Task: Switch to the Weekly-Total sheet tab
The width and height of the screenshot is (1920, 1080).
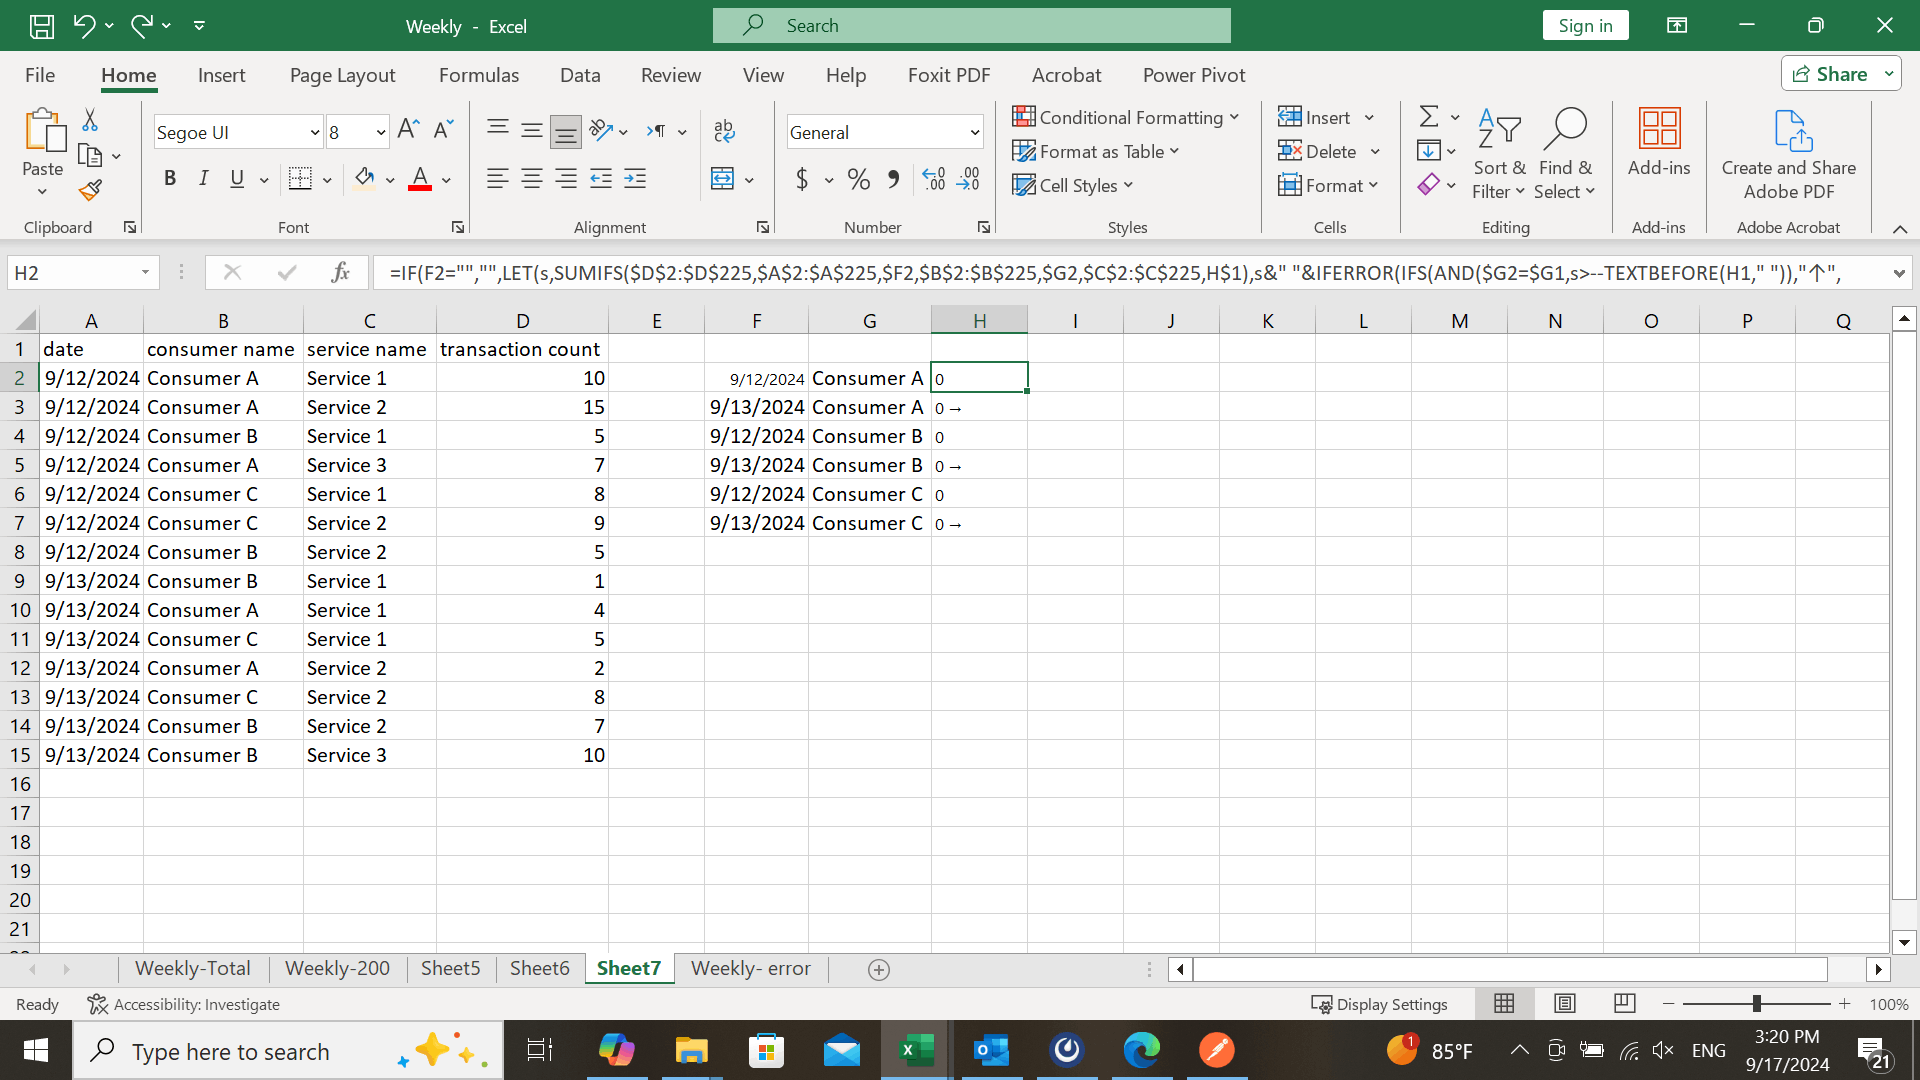Action: [192, 968]
